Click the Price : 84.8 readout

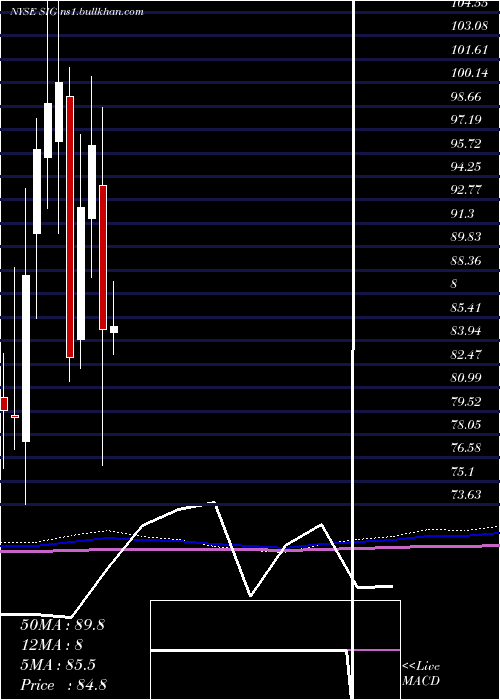pos(63,685)
